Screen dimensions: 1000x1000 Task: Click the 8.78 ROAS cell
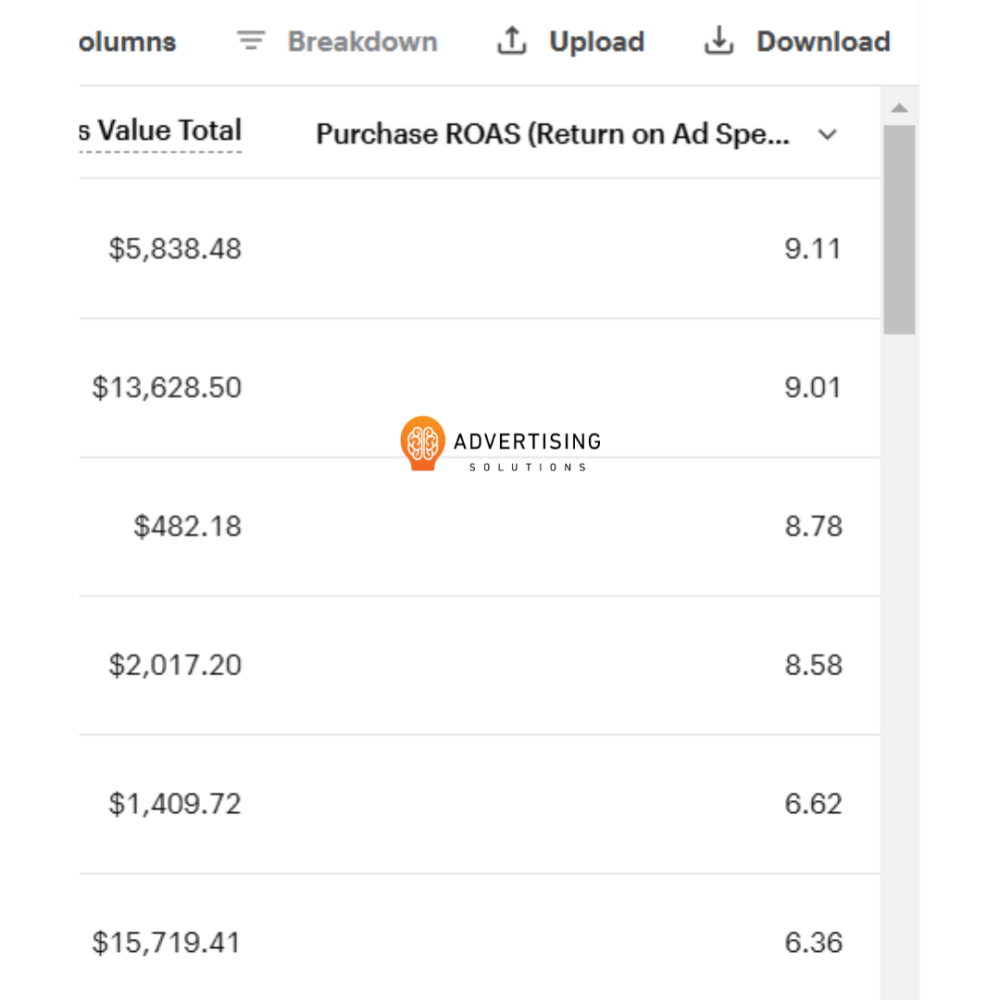[x=813, y=527]
